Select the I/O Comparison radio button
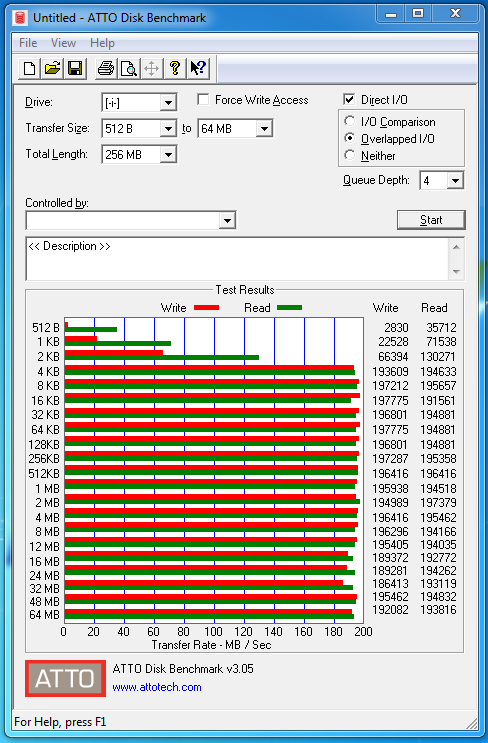 (350, 121)
